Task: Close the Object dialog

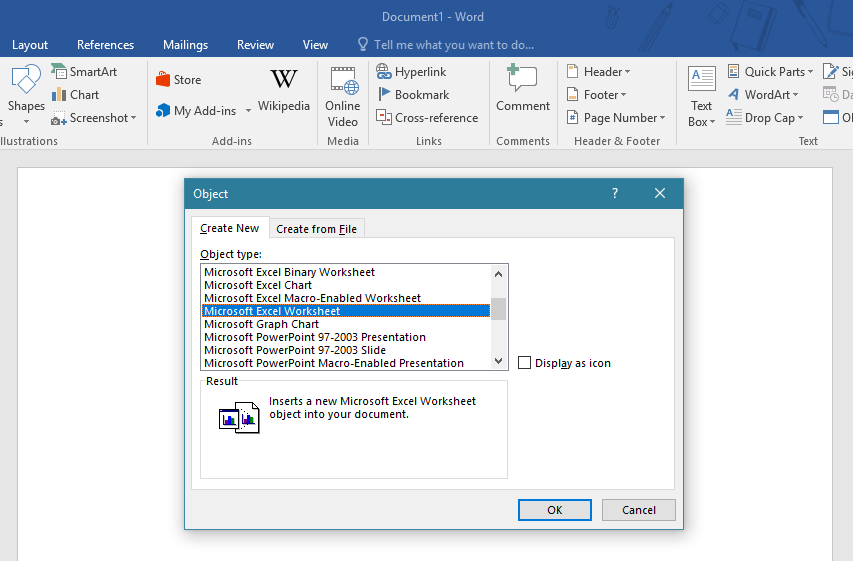Action: coord(660,193)
